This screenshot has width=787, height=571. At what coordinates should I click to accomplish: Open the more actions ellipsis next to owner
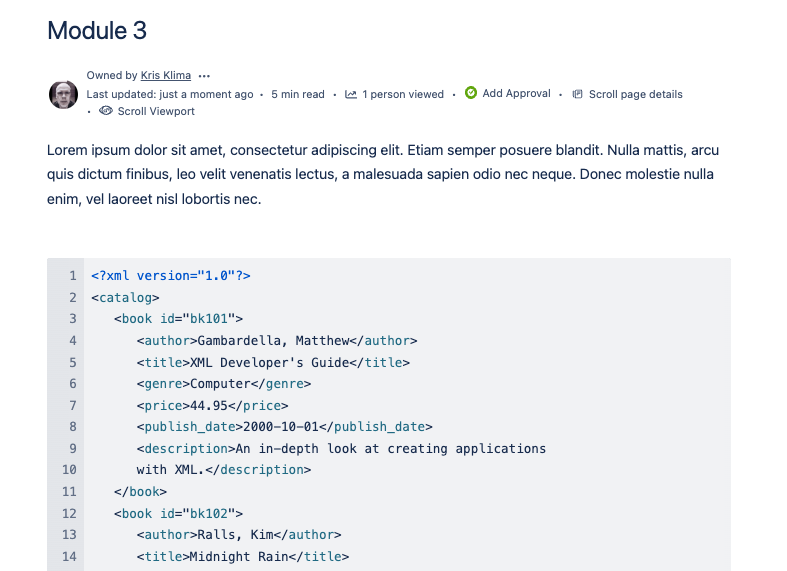(x=204, y=76)
